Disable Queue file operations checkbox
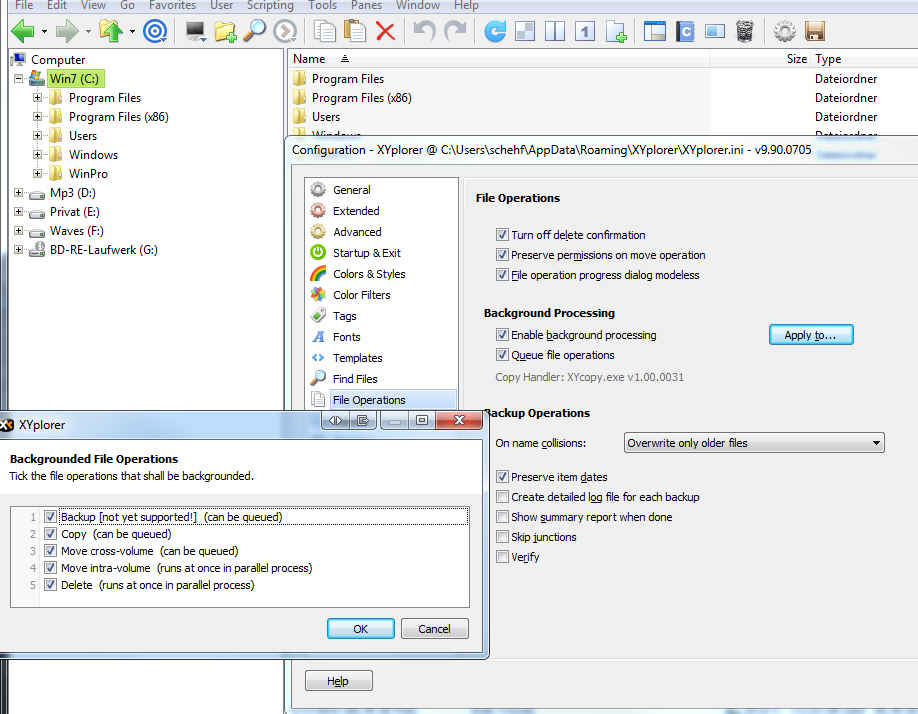This screenshot has height=714, width=918. [x=502, y=355]
